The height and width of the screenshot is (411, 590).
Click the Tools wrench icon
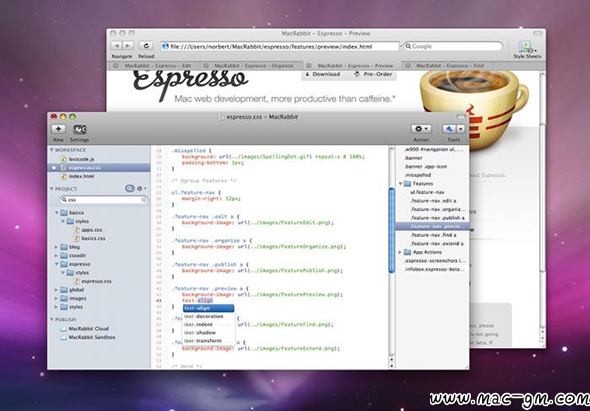point(449,129)
